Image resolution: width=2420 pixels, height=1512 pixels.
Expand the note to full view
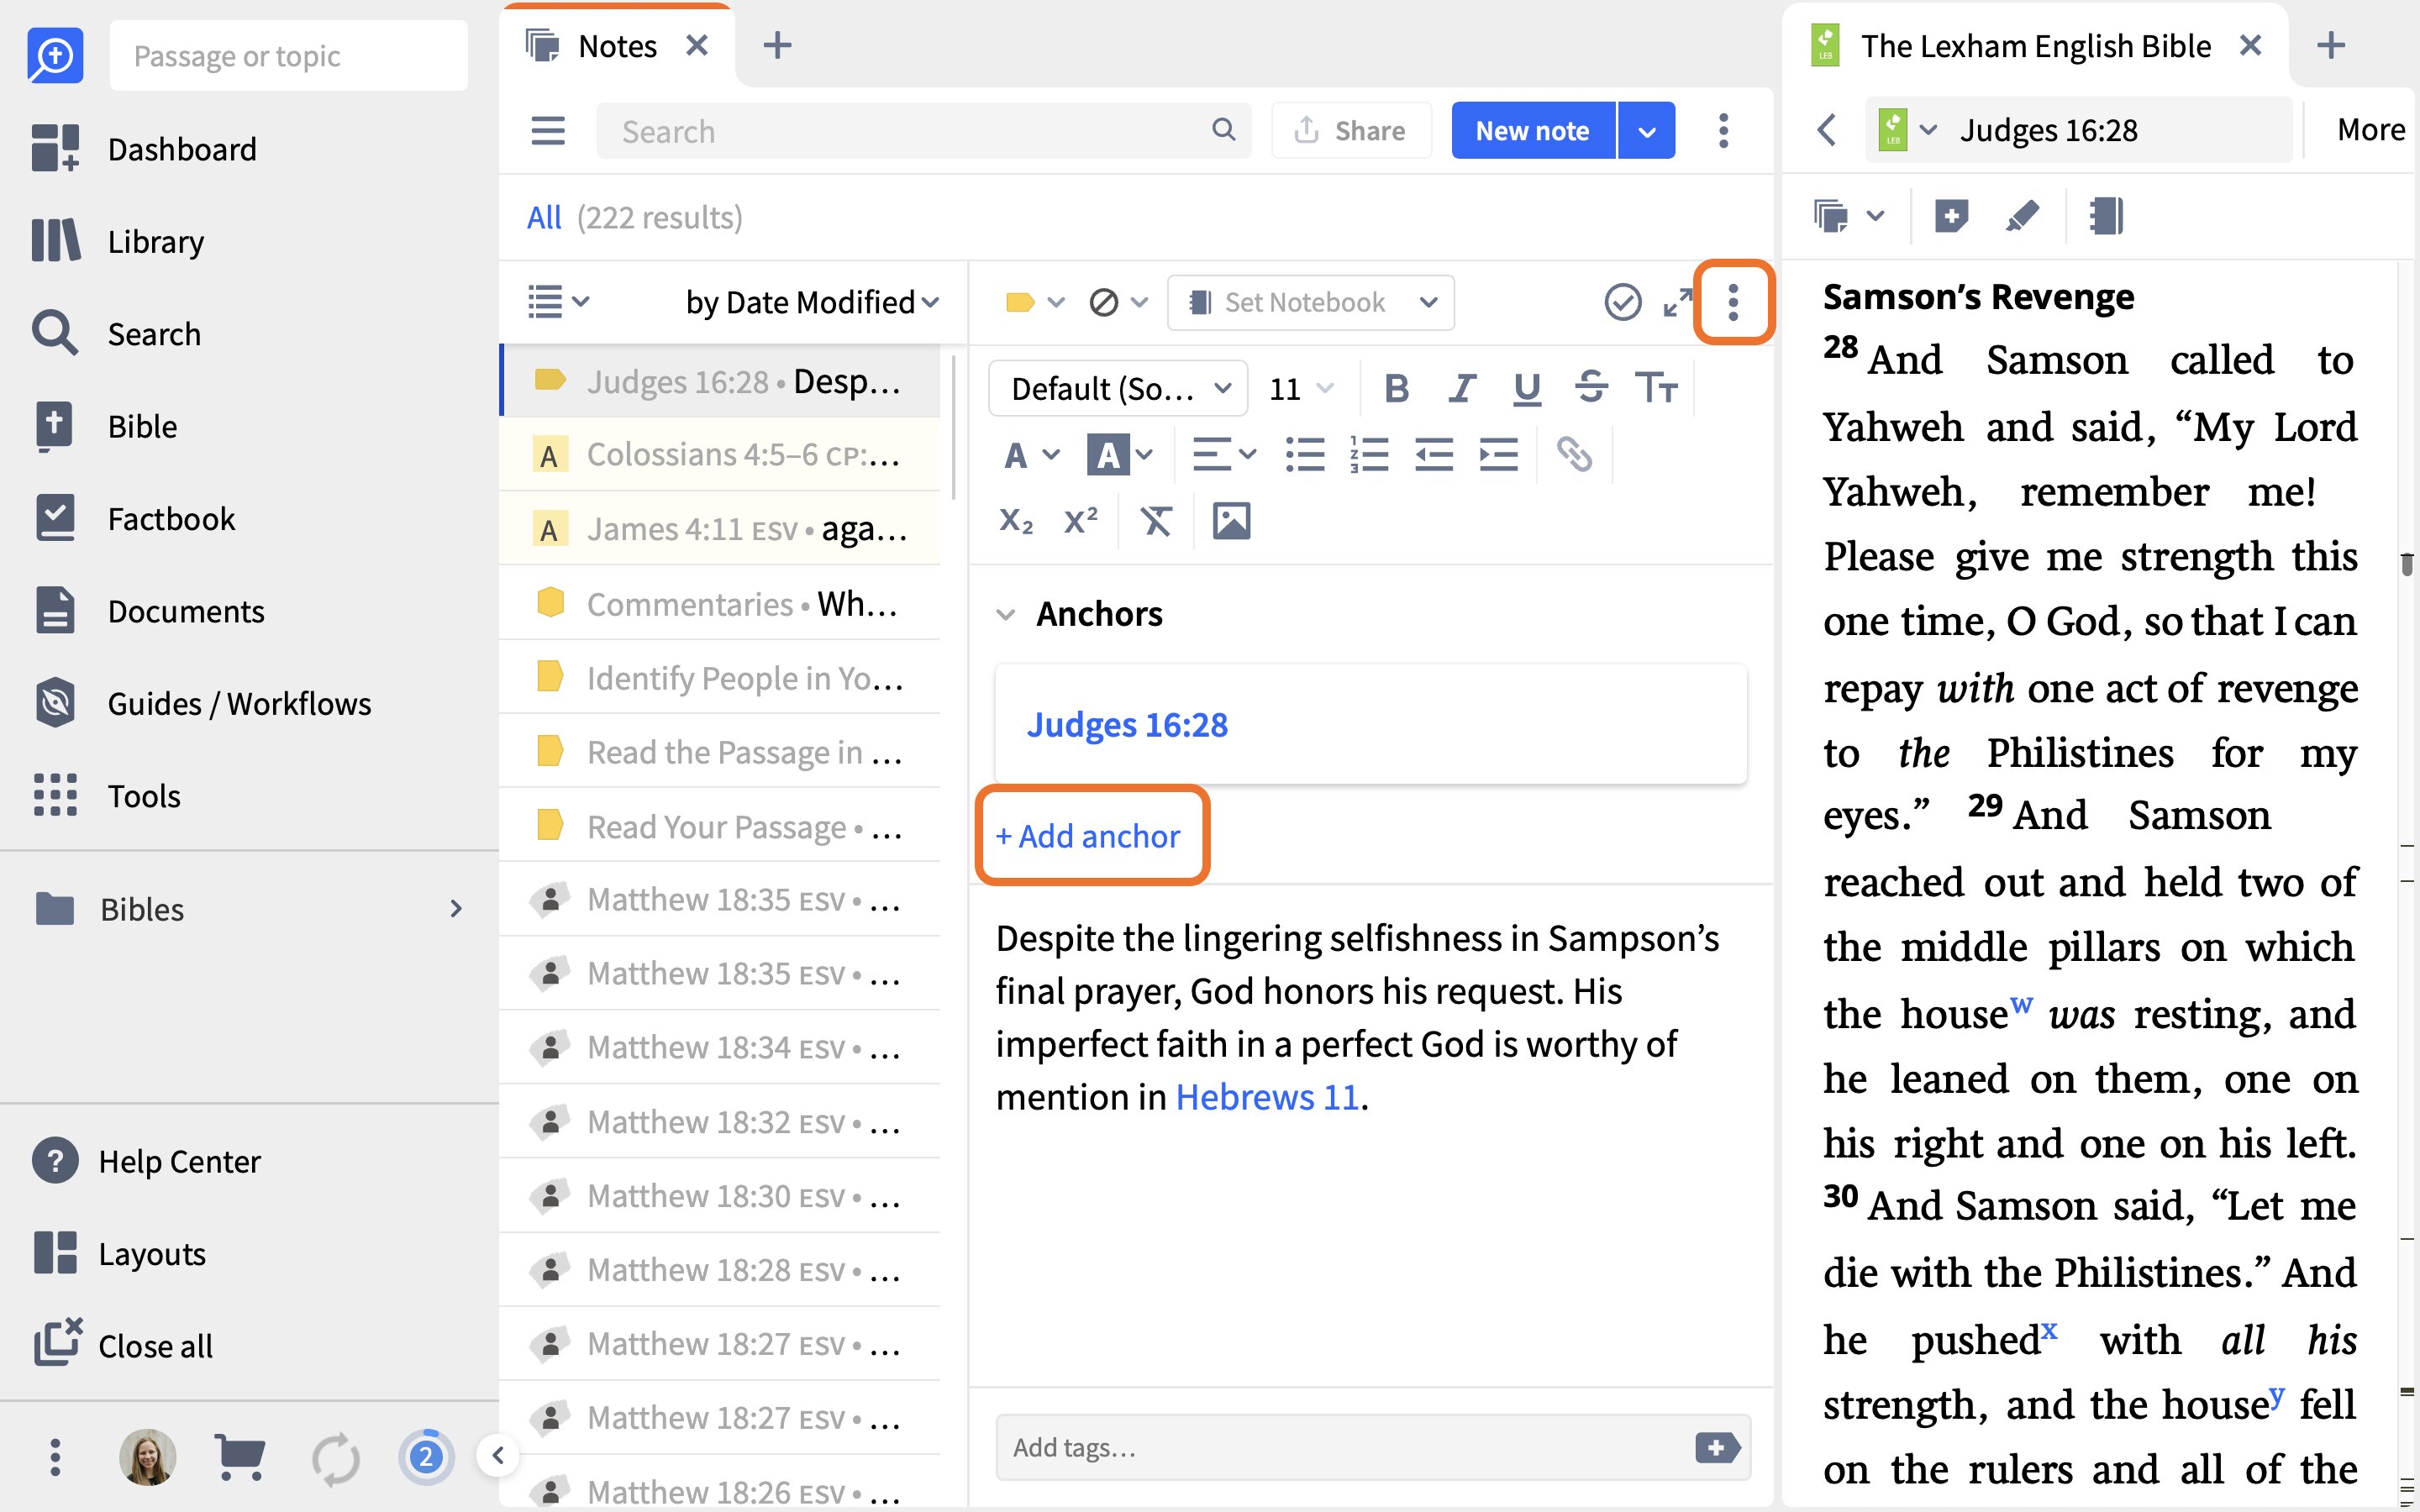1677,302
